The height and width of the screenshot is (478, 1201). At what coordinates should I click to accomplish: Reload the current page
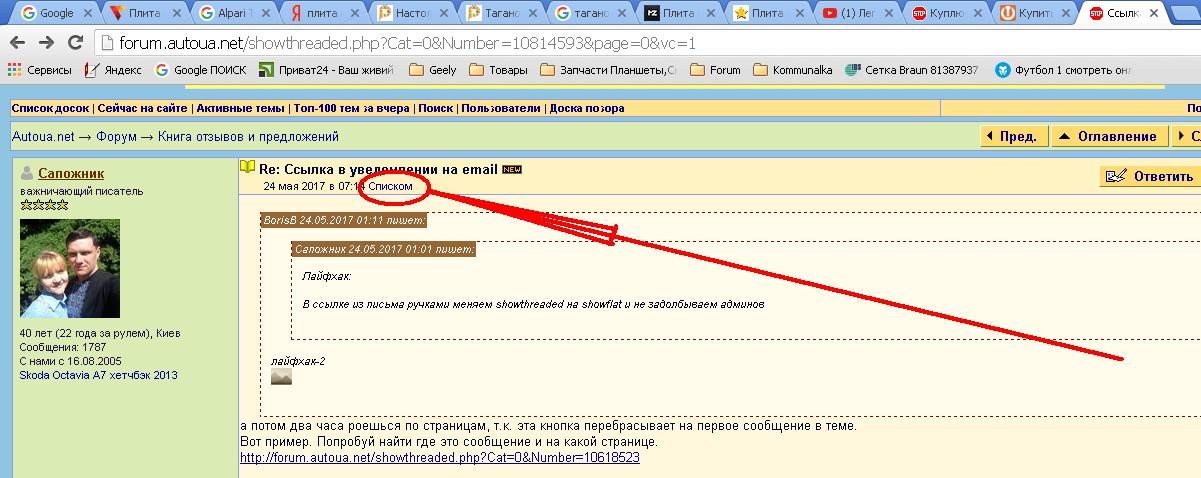click(x=75, y=43)
